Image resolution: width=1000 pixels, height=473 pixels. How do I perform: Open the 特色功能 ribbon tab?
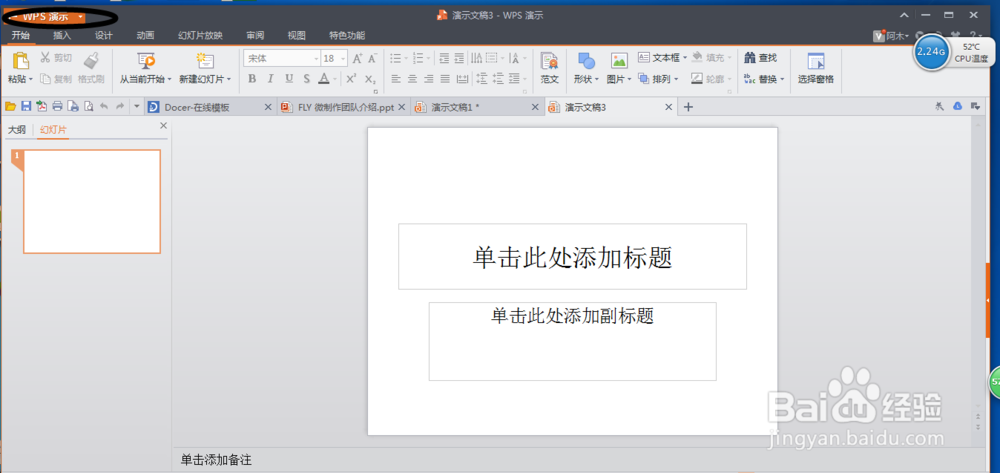[x=347, y=36]
